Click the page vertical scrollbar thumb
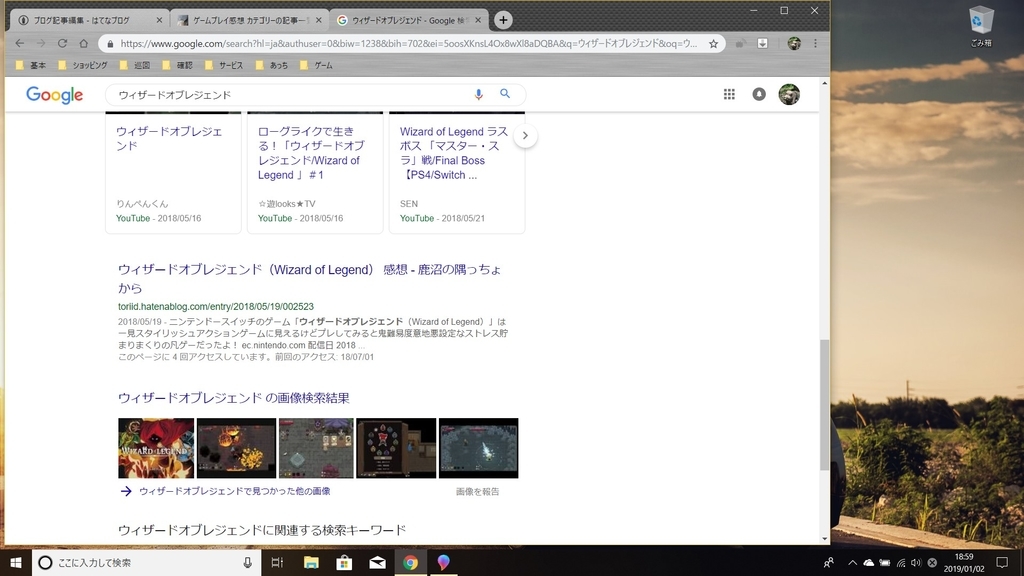 pos(824,405)
